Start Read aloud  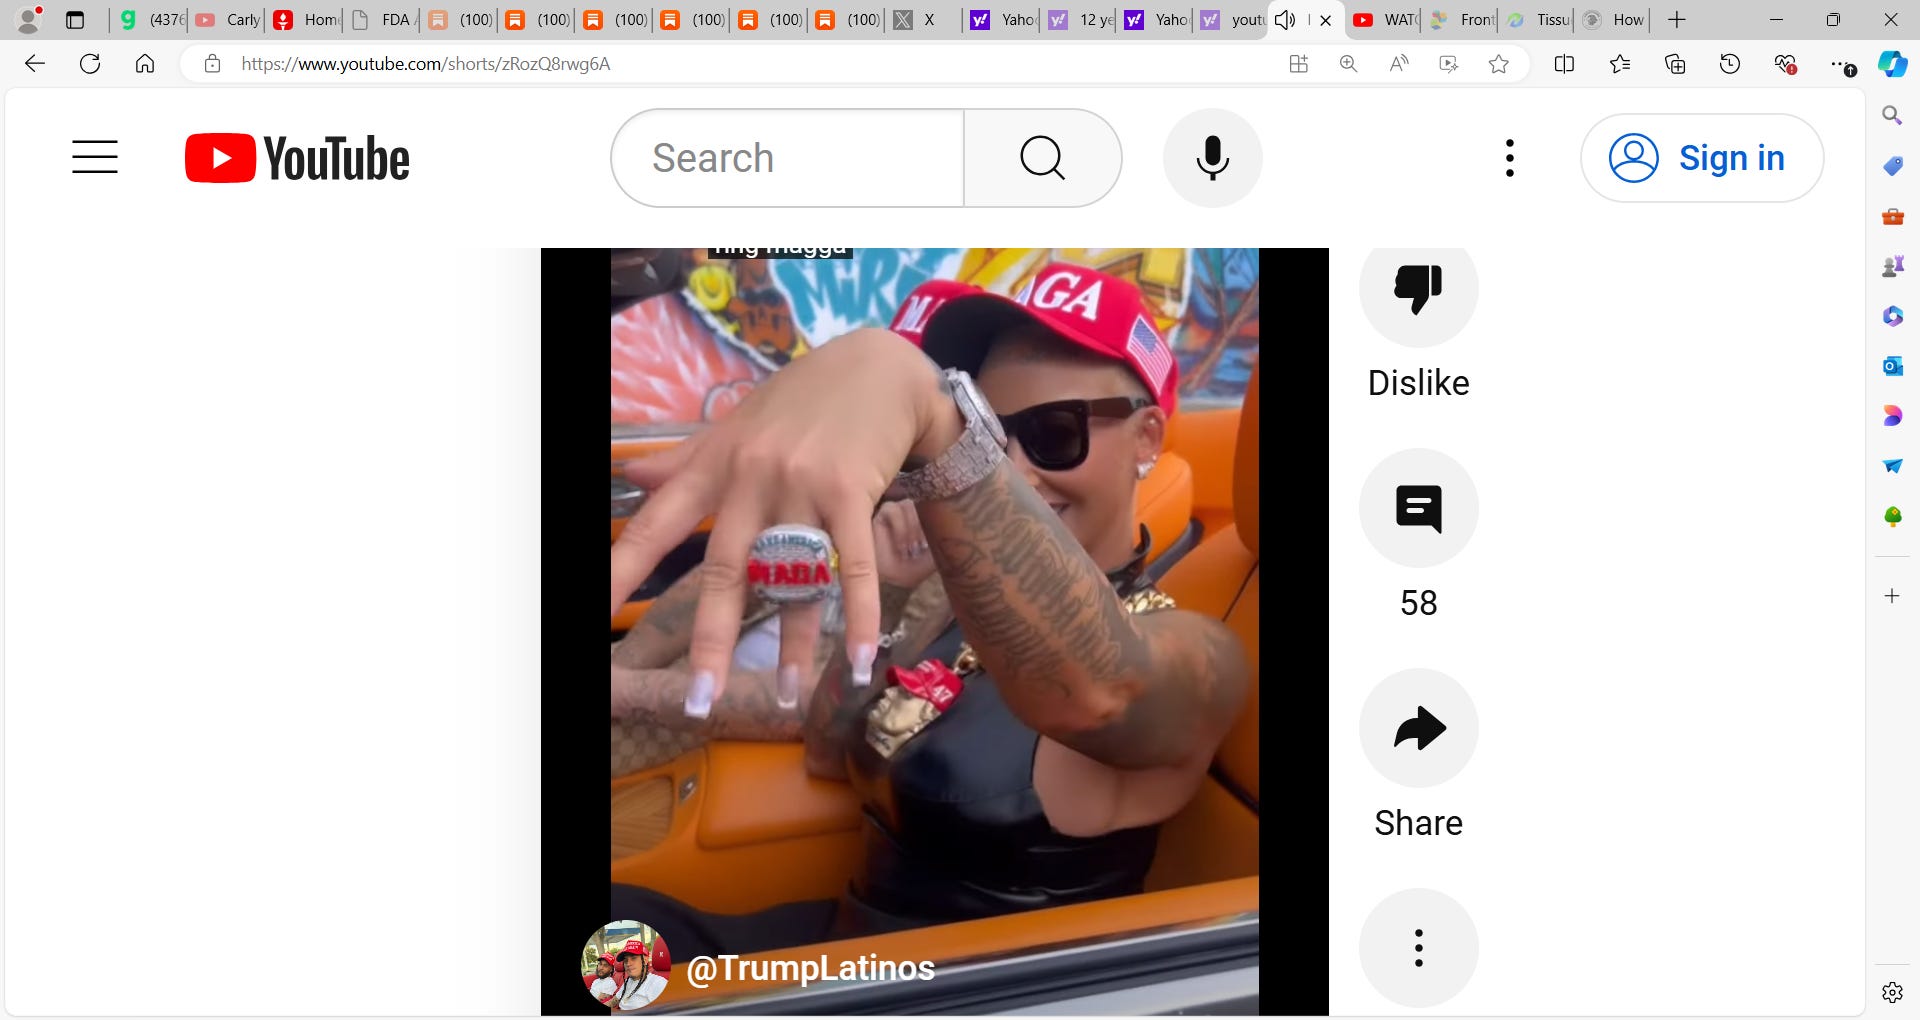click(x=1398, y=64)
